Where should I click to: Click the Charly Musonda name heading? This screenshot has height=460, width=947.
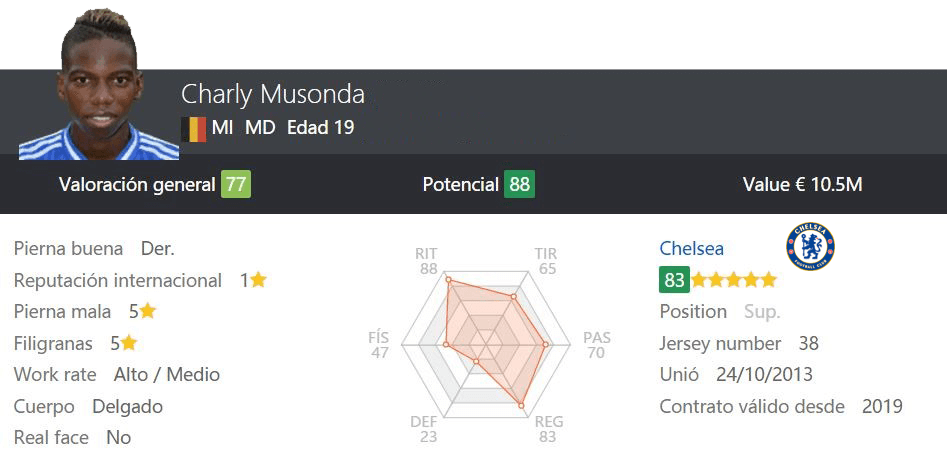273,95
